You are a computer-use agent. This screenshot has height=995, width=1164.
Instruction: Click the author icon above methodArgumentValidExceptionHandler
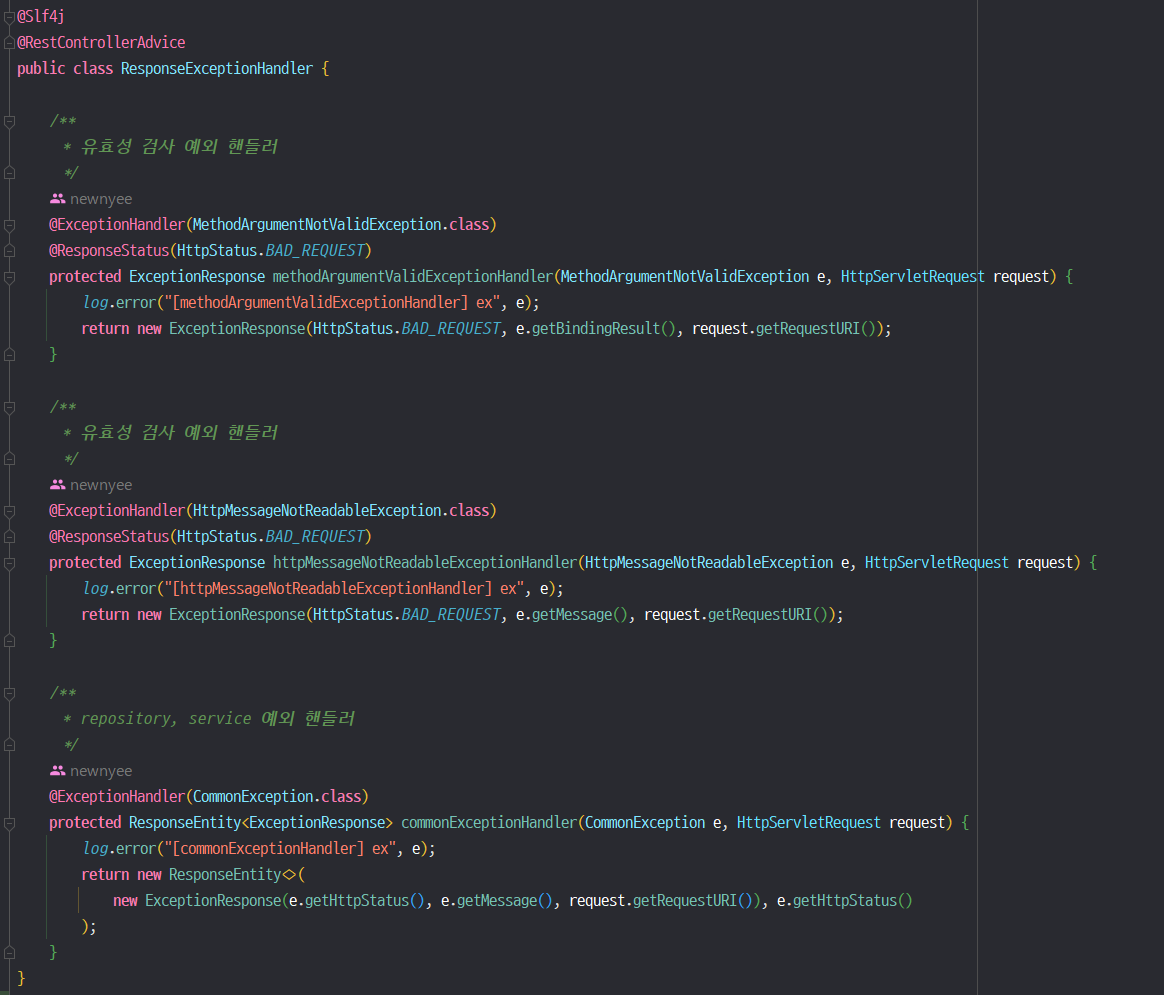pyautogui.click(x=57, y=198)
